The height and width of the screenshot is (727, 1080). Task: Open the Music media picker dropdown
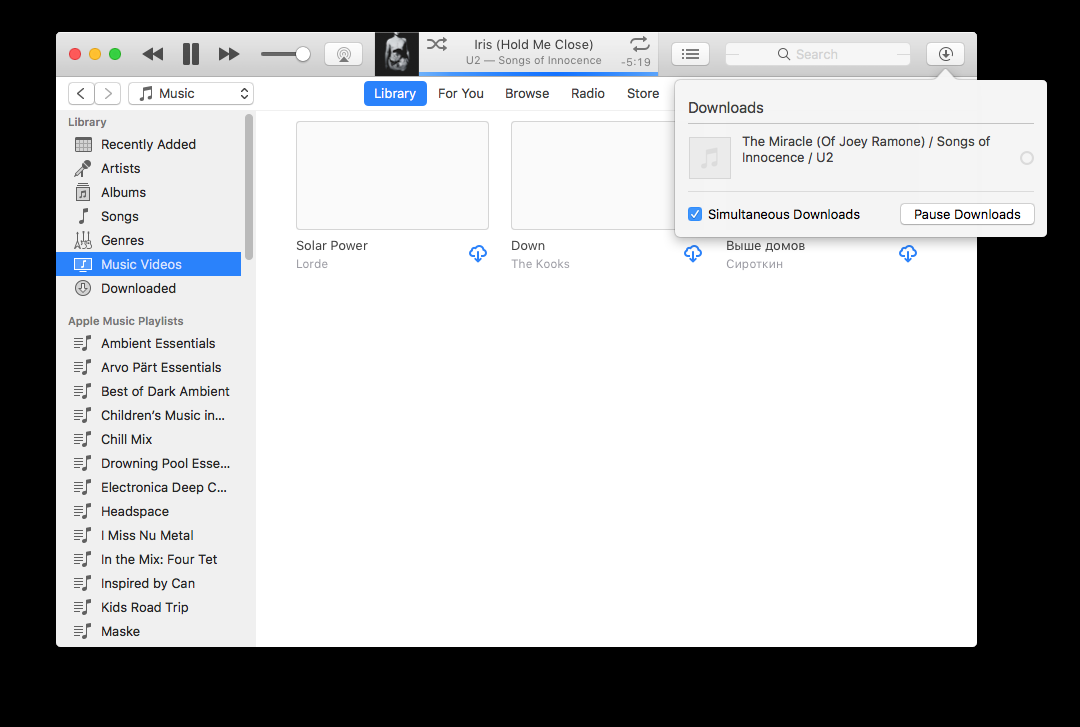[x=191, y=94]
